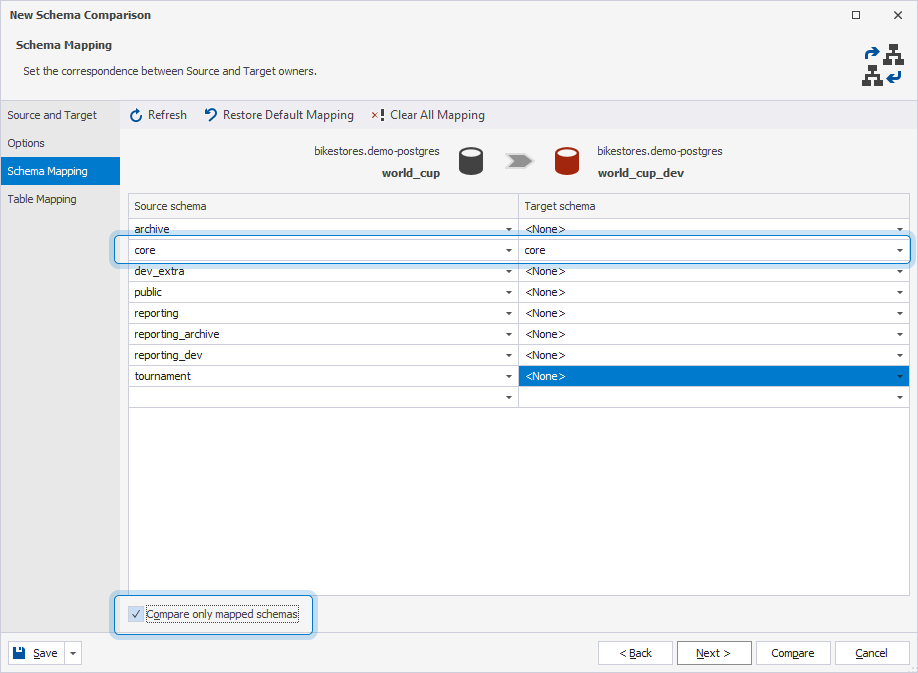
Task: Open target schema dropdown for core row
Action: click(x=900, y=250)
